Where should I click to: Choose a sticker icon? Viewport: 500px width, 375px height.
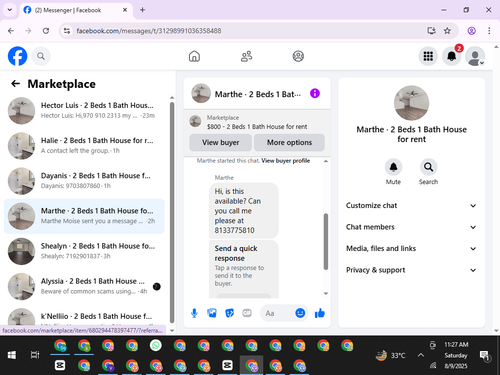pyautogui.click(x=229, y=313)
